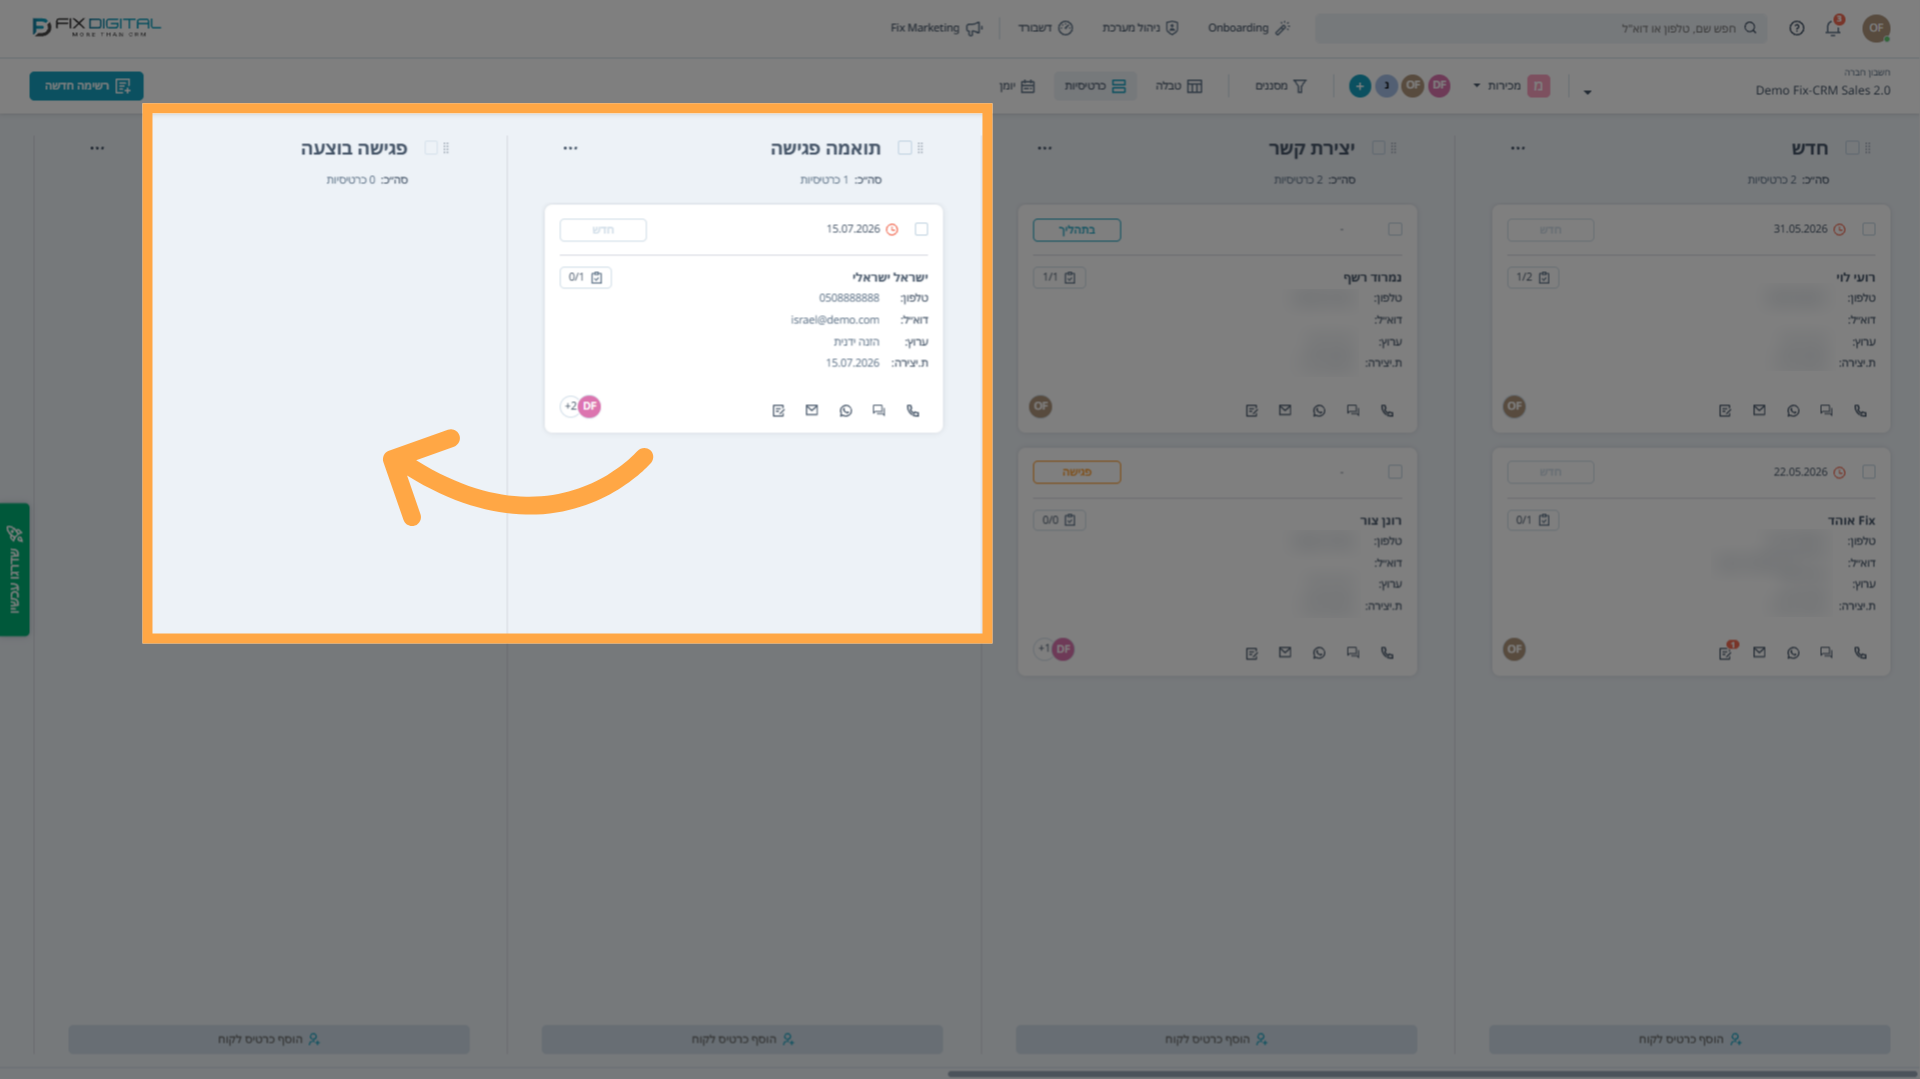Click the horizontal scrollbar at the bottom

click(1432, 1074)
